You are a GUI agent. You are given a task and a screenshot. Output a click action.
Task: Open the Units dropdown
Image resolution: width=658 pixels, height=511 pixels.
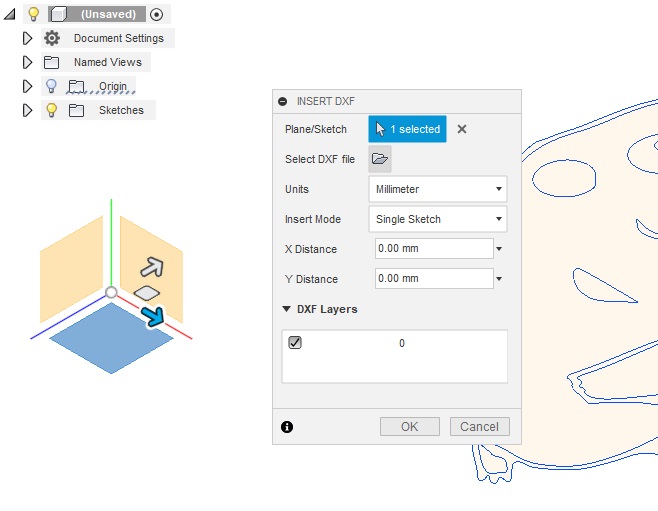click(x=438, y=189)
